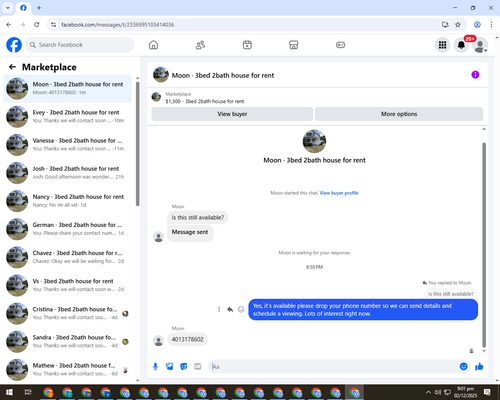Open the Gaming icon in top navigation

click(340, 45)
